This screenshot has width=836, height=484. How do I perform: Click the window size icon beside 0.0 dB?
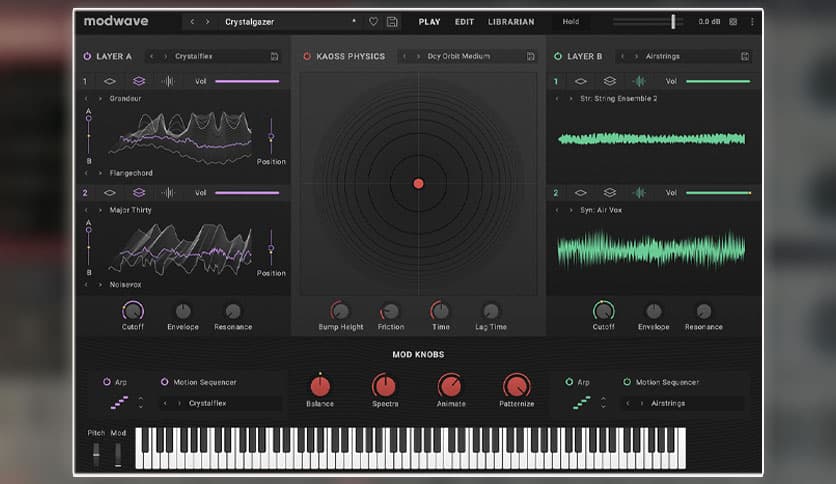click(x=733, y=22)
